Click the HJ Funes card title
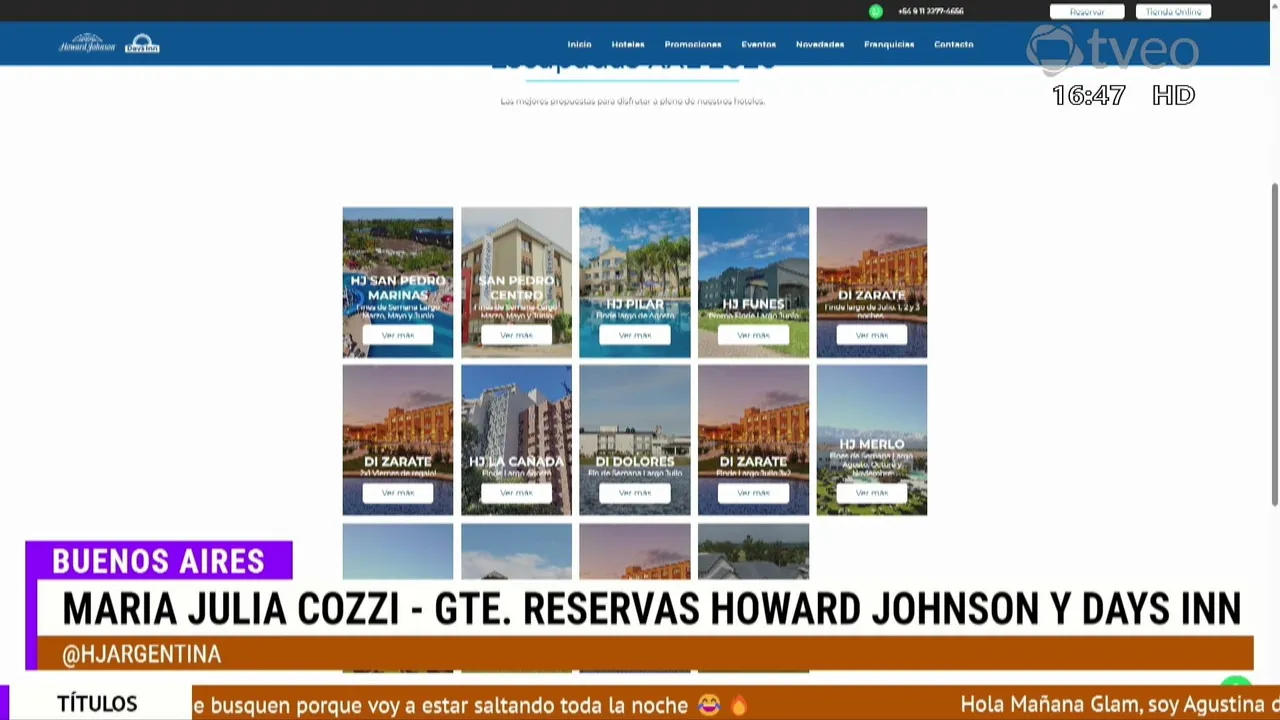The image size is (1280, 720). pos(753,304)
